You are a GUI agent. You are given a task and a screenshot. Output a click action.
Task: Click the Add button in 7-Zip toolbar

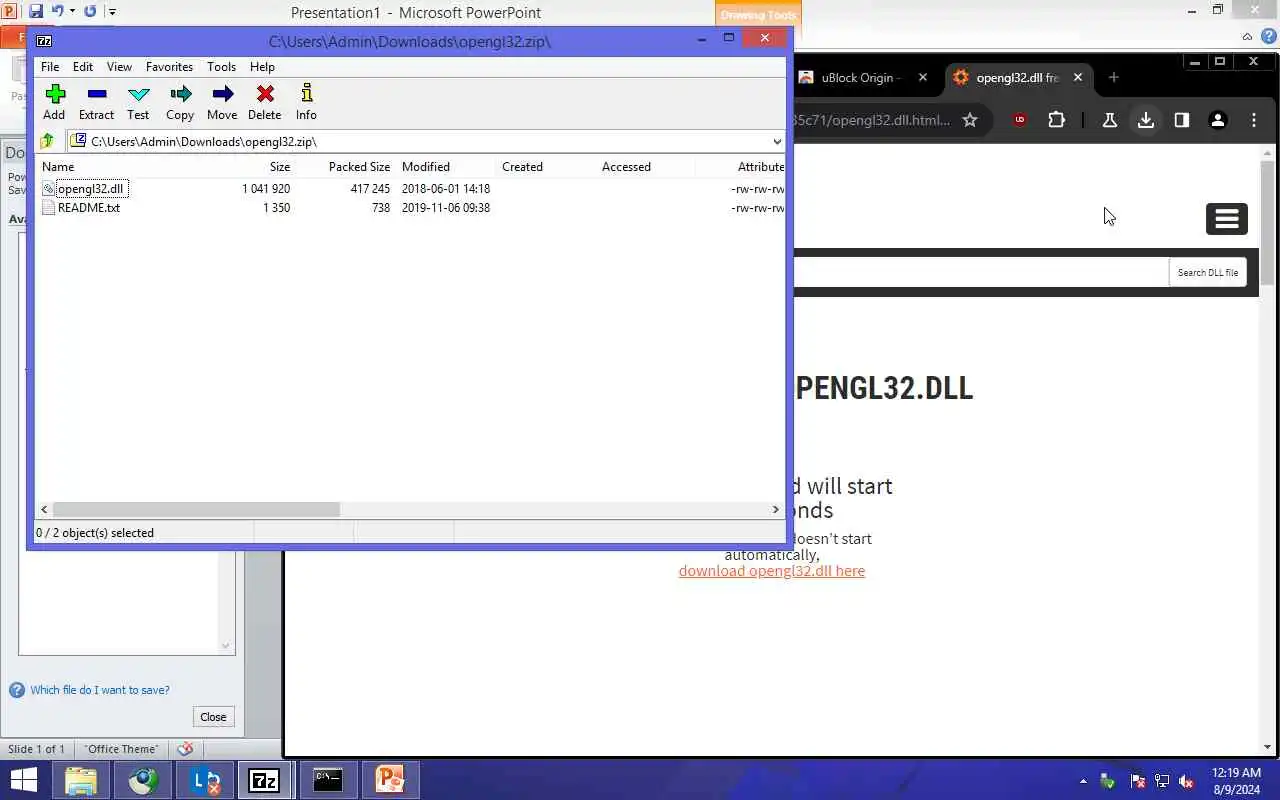tap(55, 101)
